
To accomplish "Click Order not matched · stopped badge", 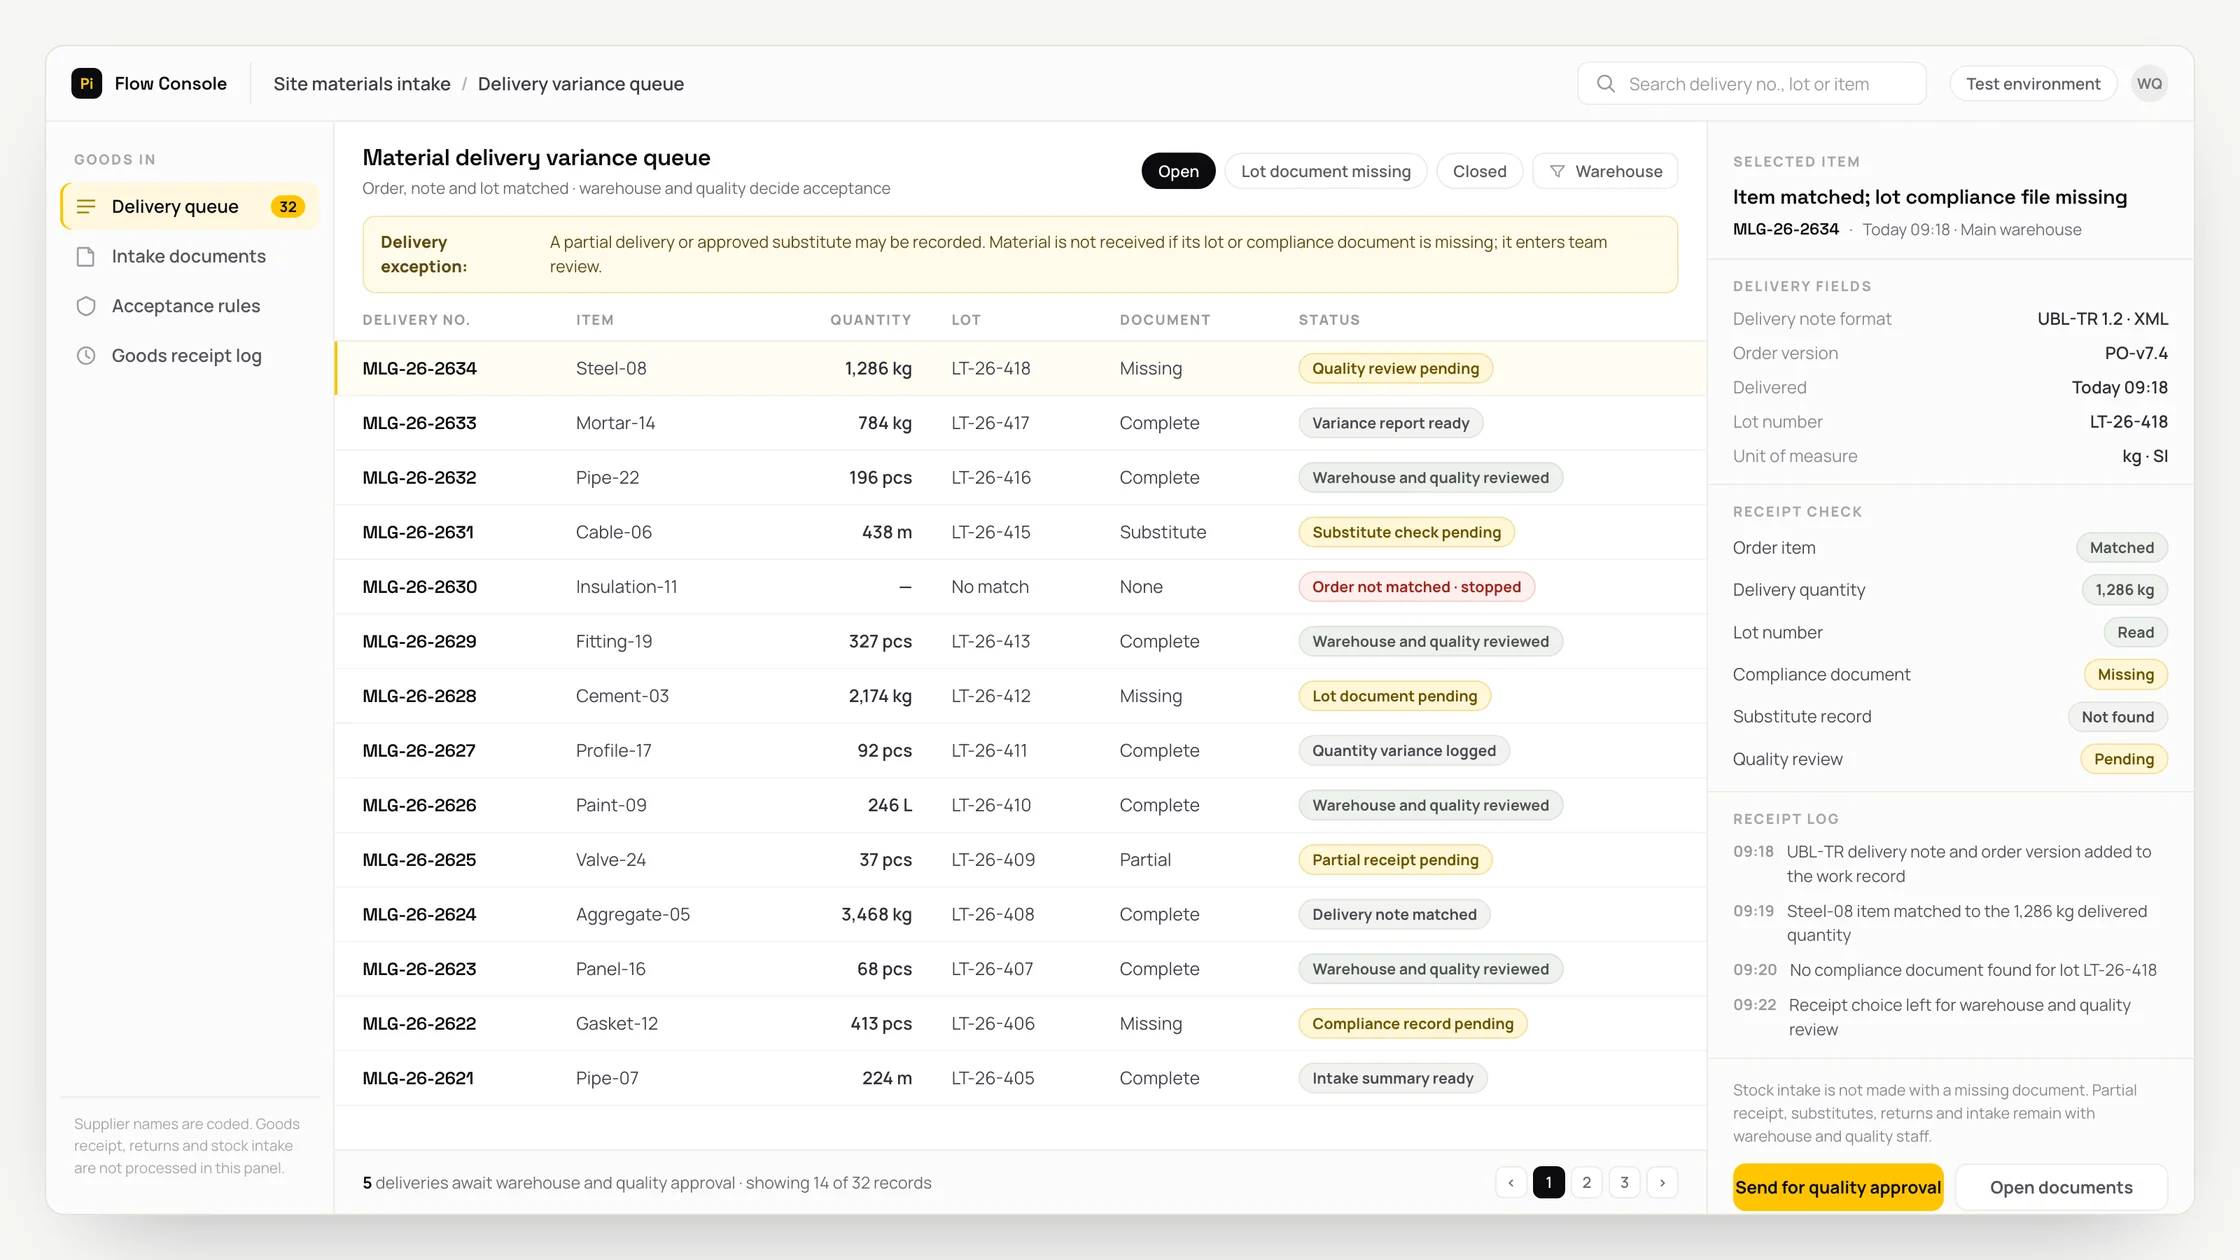I will click(x=1416, y=587).
